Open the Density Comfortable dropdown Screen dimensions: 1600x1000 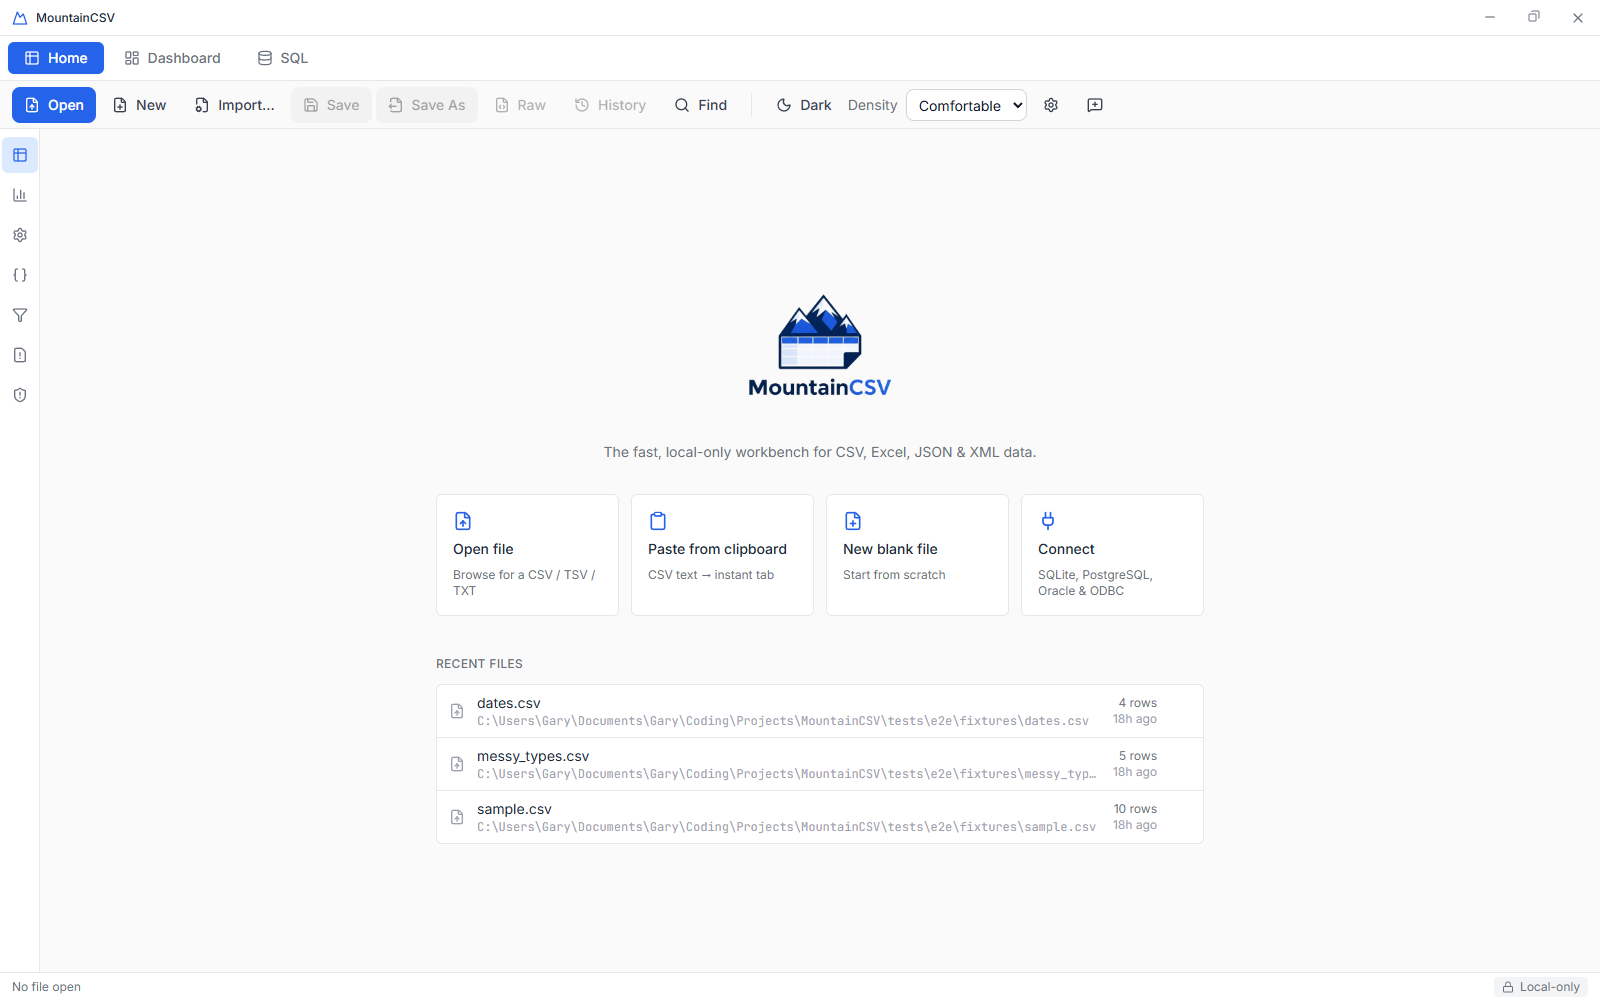(966, 105)
